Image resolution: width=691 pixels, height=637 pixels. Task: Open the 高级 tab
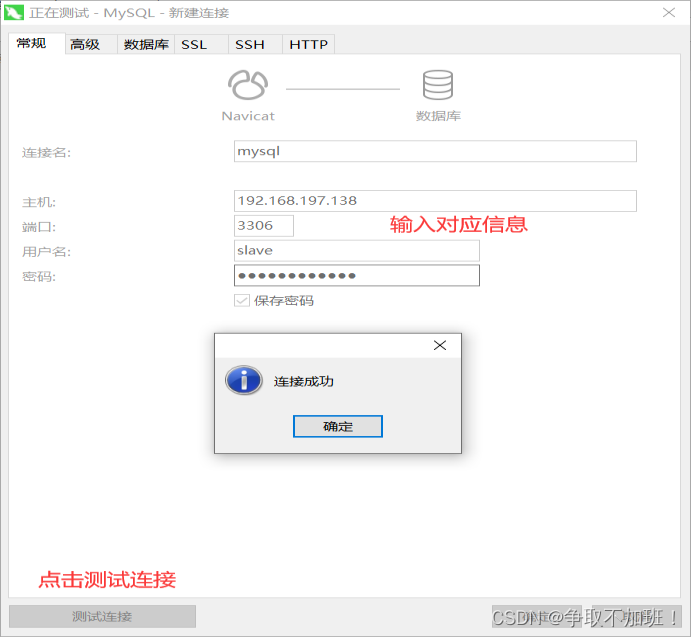click(91, 44)
